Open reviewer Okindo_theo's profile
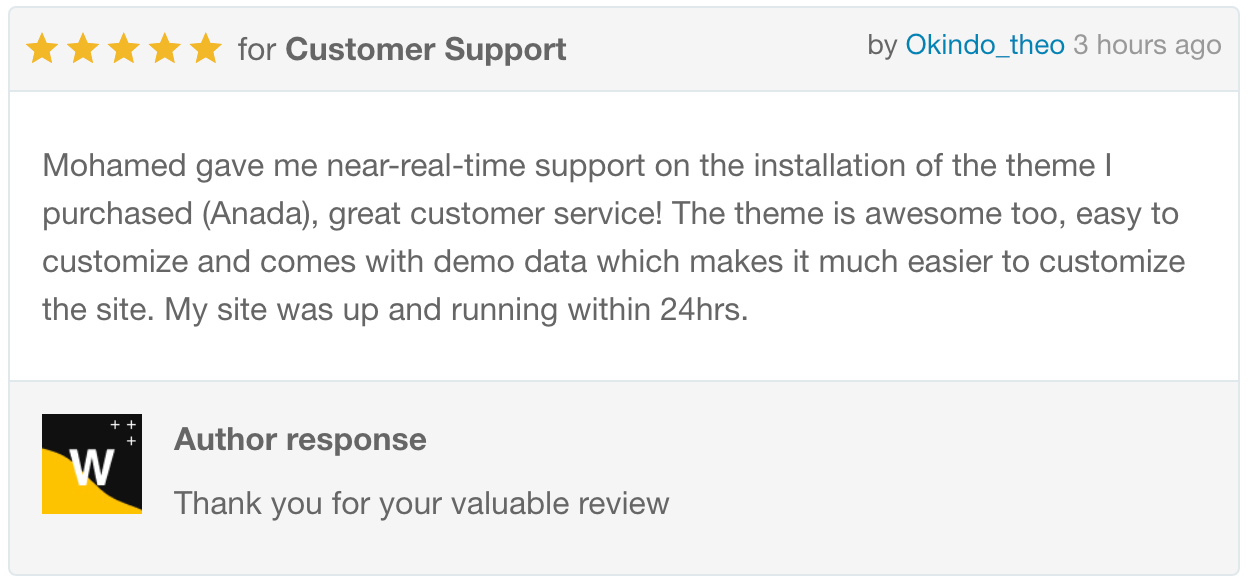The height and width of the screenshot is (586, 1252). click(x=984, y=45)
